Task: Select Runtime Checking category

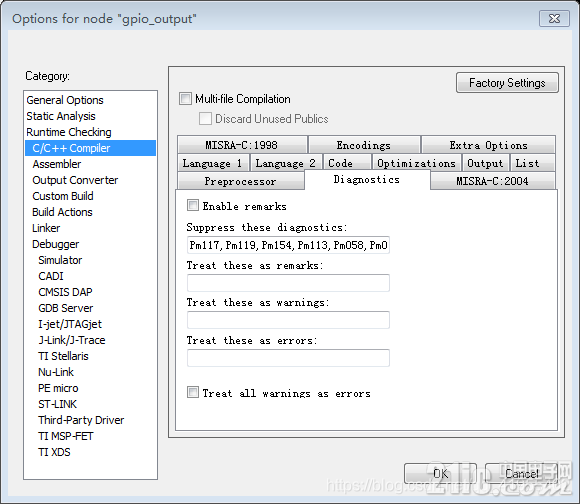Action: pos(69,132)
